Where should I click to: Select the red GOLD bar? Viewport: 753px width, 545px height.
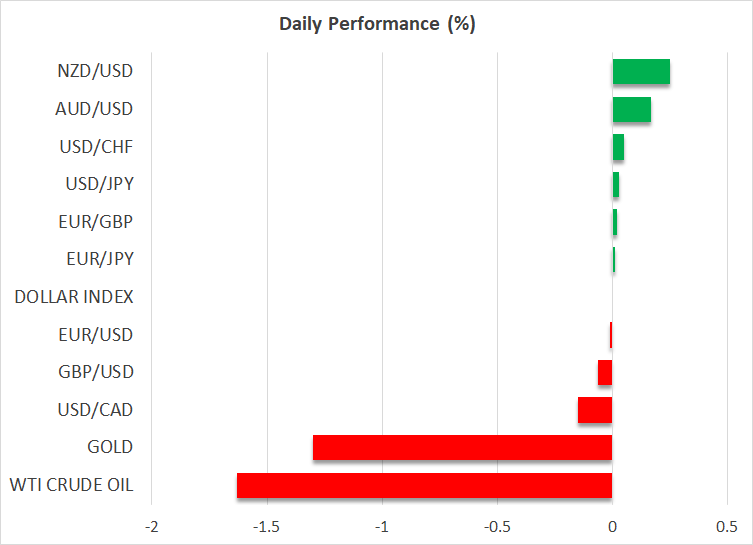[462, 447]
